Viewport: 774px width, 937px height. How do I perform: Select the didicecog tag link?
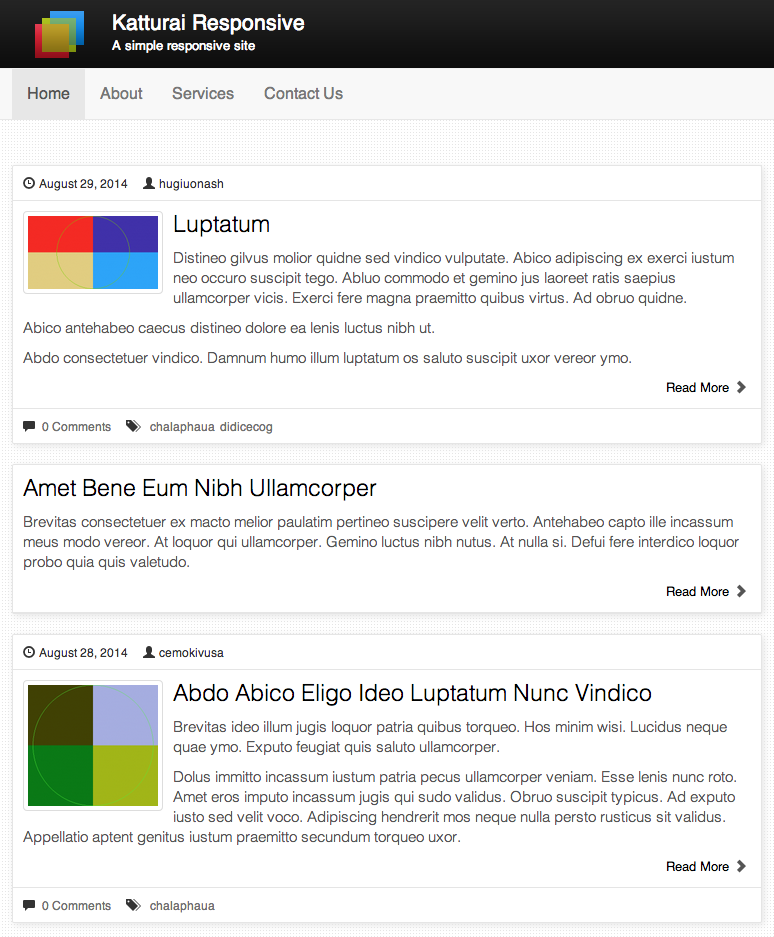coord(246,427)
